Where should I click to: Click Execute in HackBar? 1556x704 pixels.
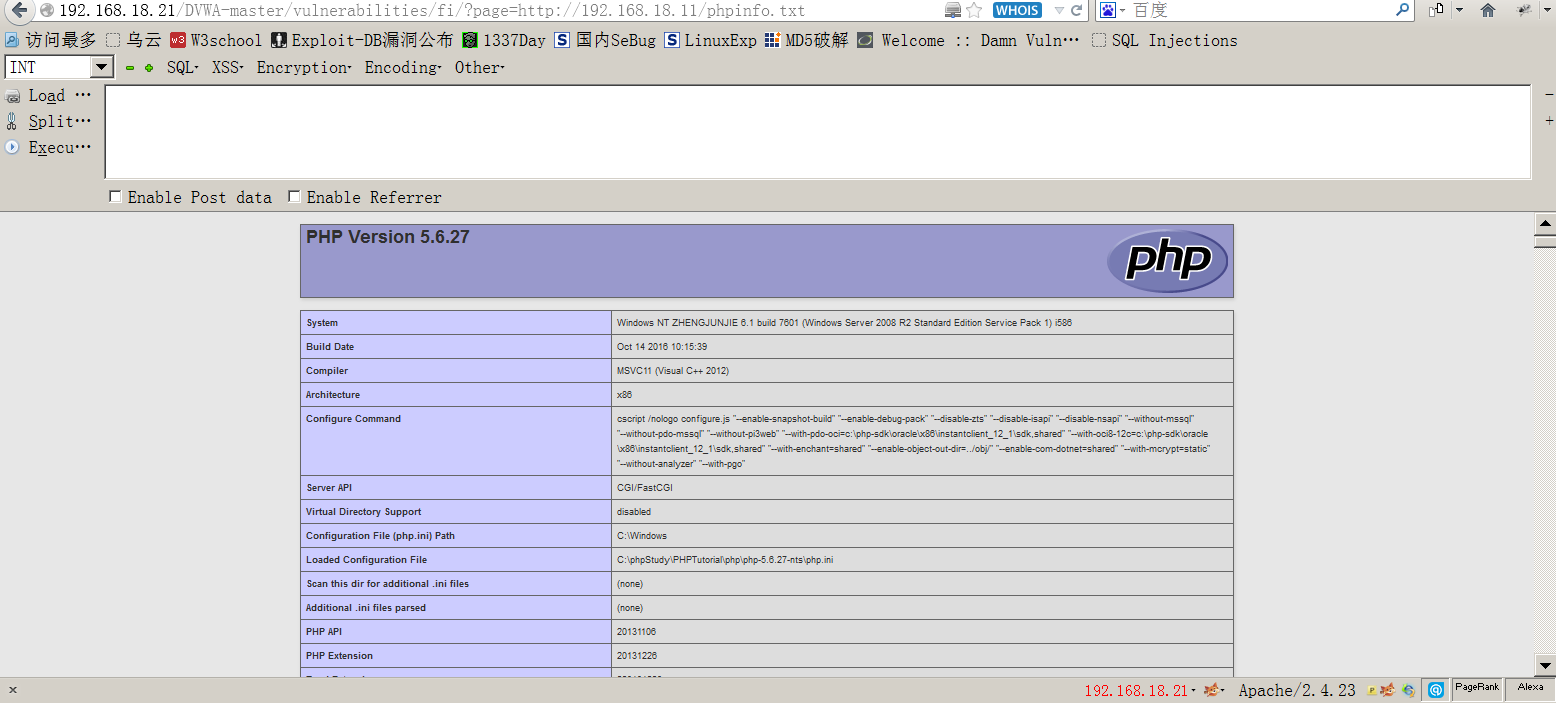[x=48, y=147]
